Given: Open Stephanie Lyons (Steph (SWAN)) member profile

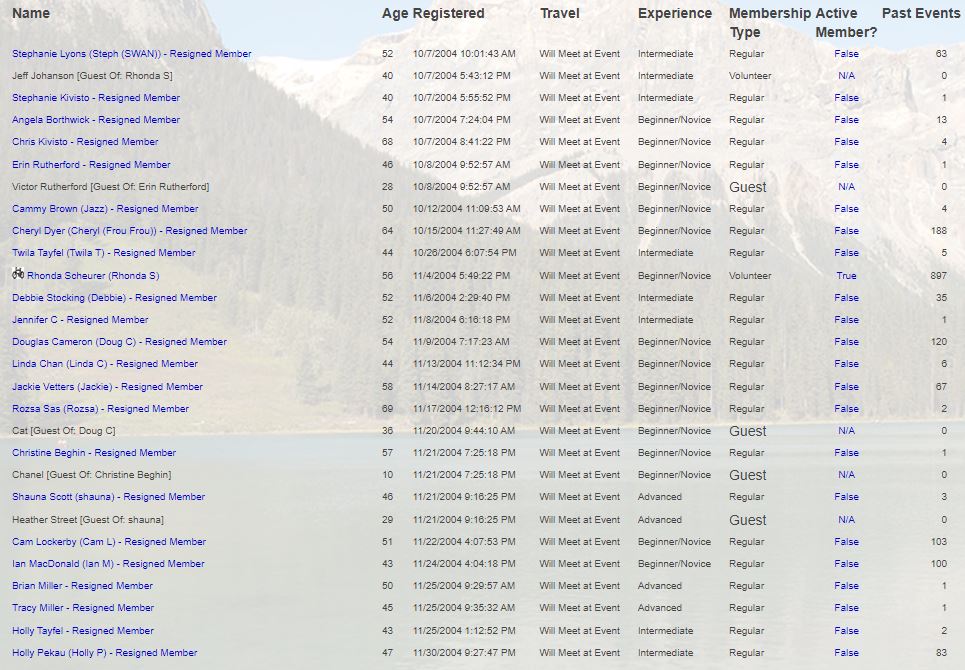Looking at the screenshot, I should [132, 54].
